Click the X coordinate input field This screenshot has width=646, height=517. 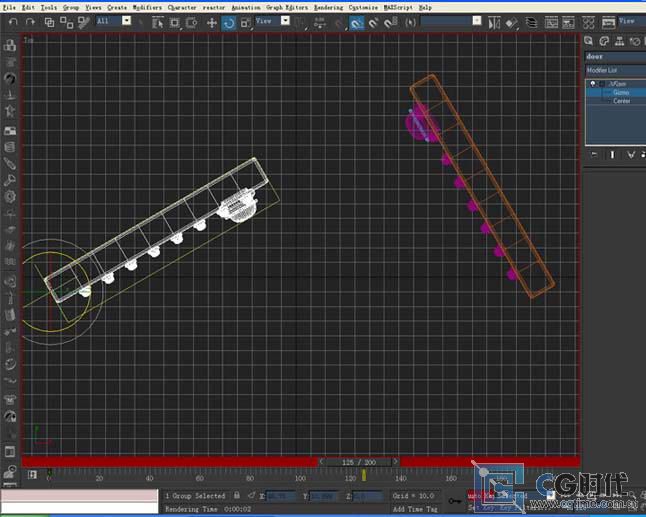point(281,496)
